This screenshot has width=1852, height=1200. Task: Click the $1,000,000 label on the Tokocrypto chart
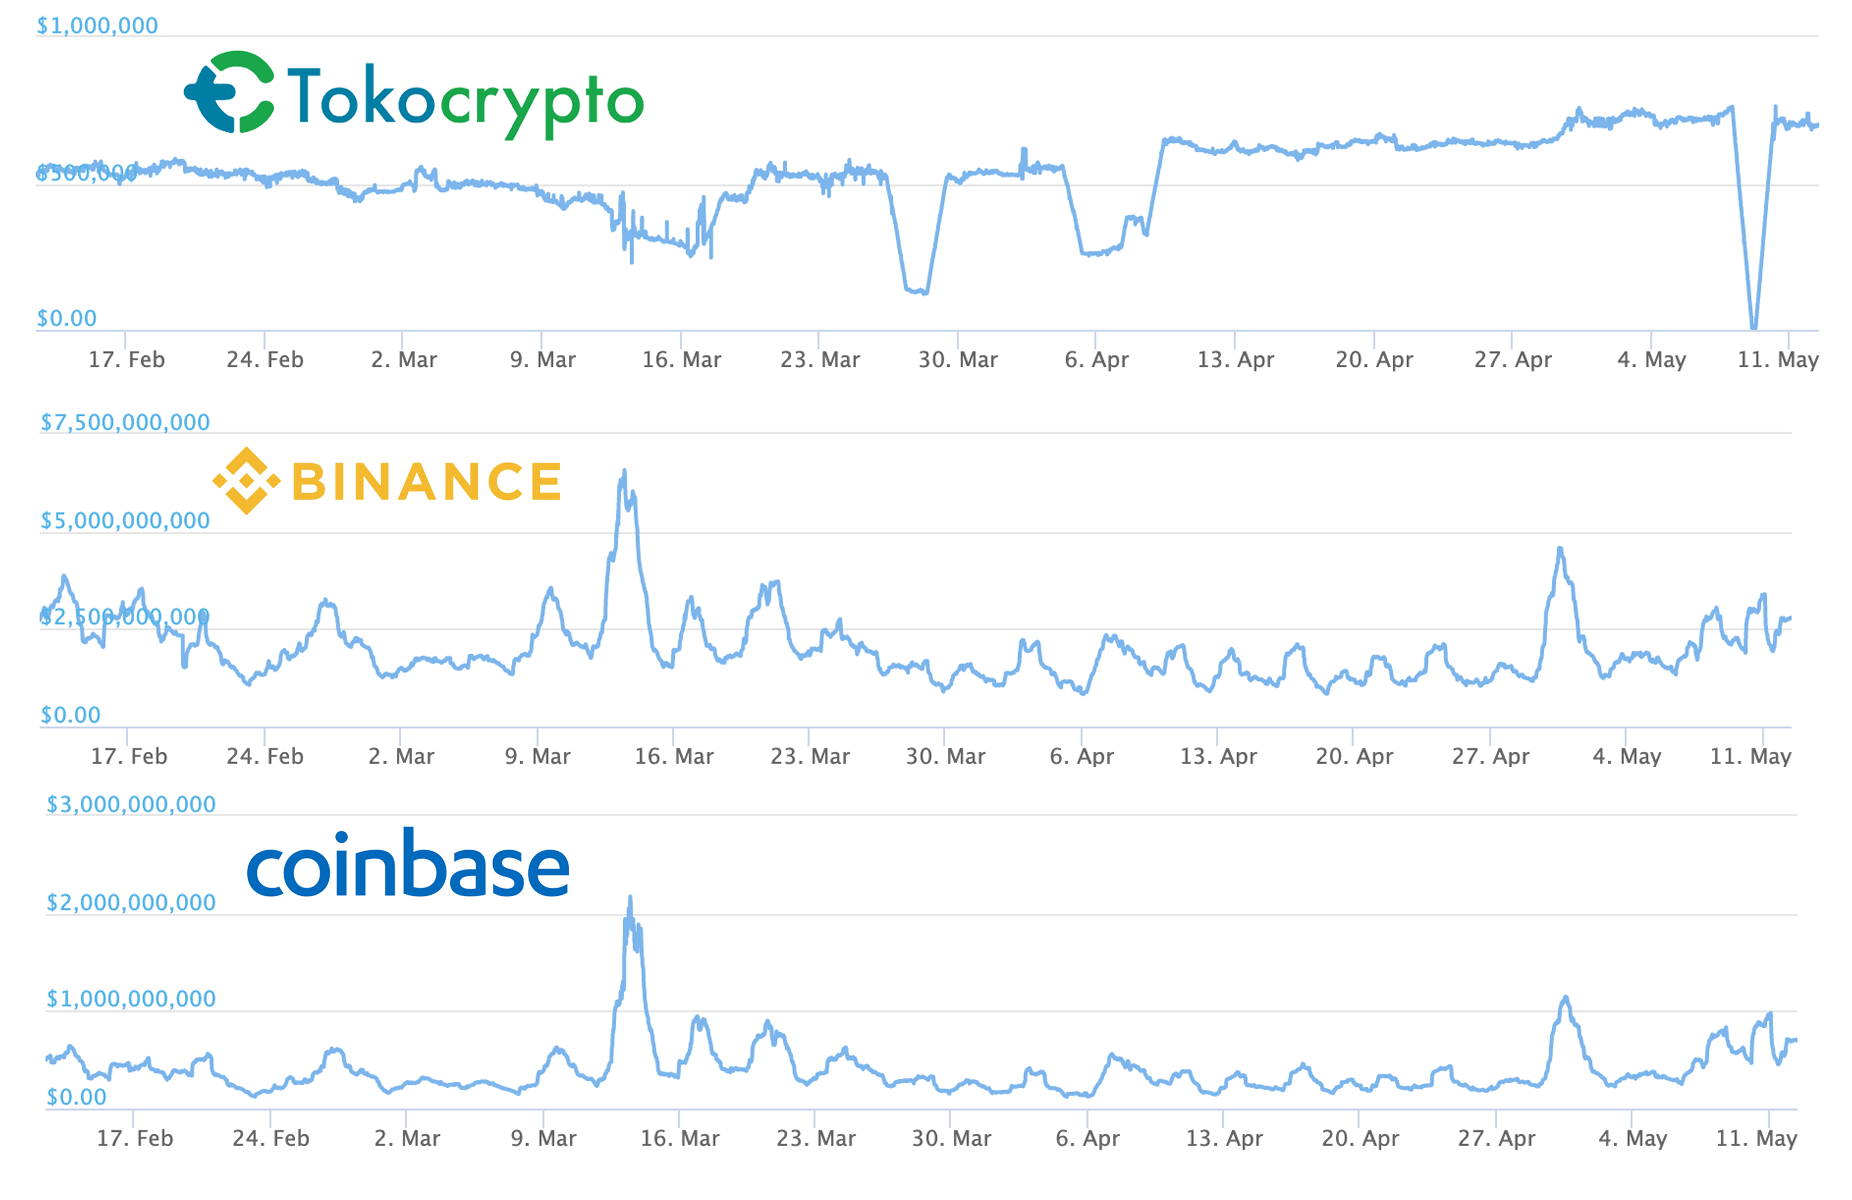pyautogui.click(x=97, y=26)
